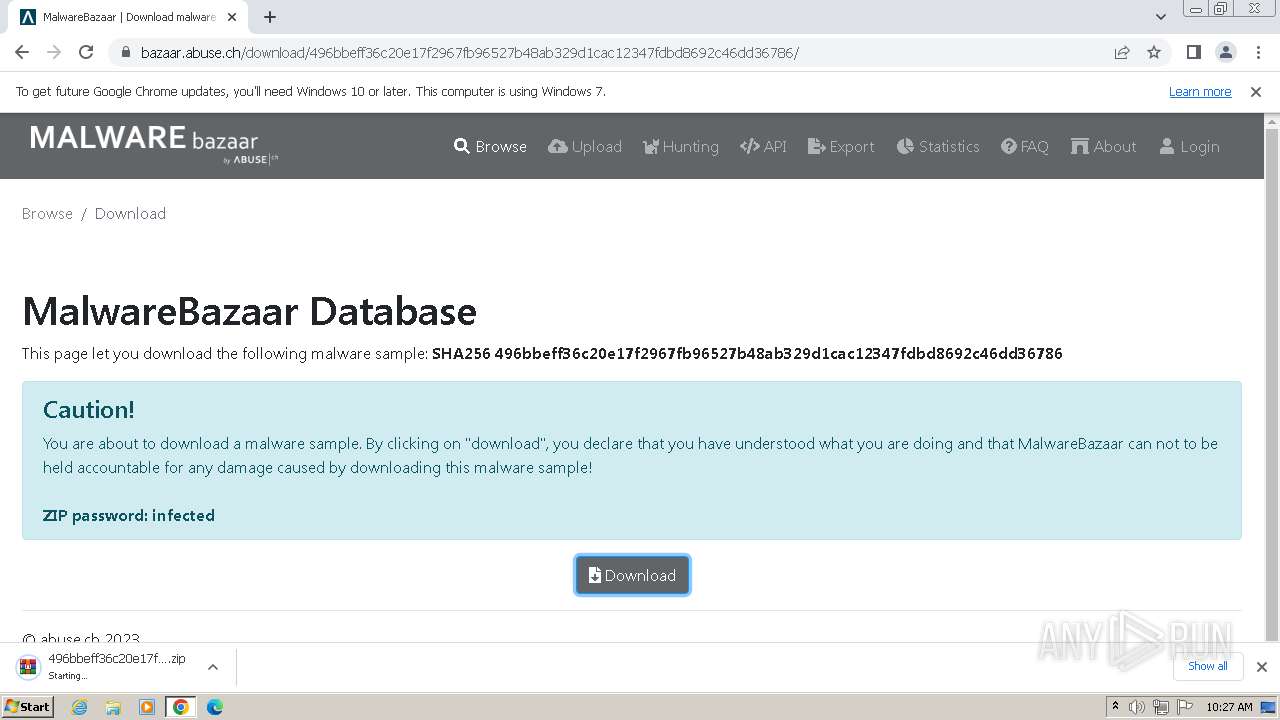The height and width of the screenshot is (720, 1280).
Task: Open the Chrome three-dot menu
Action: pos(1257,52)
